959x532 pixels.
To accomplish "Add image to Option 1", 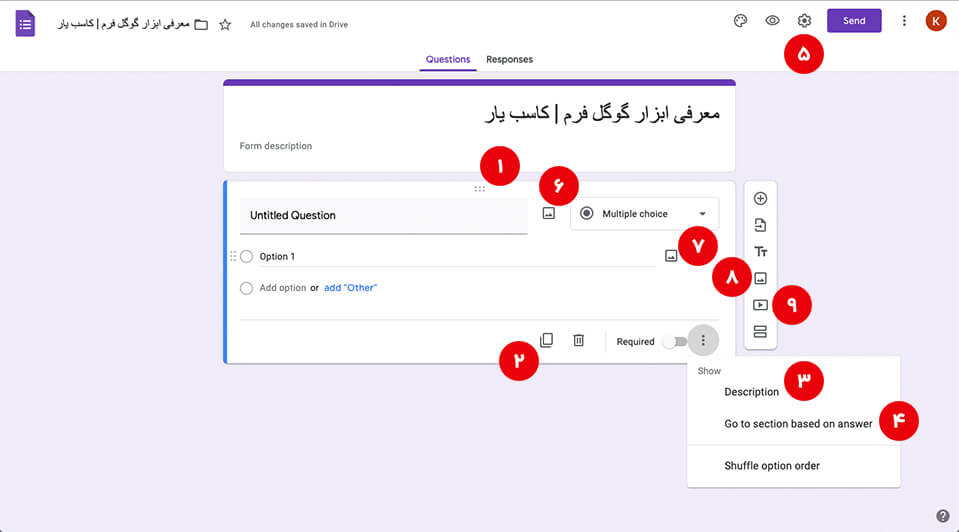I will click(671, 256).
